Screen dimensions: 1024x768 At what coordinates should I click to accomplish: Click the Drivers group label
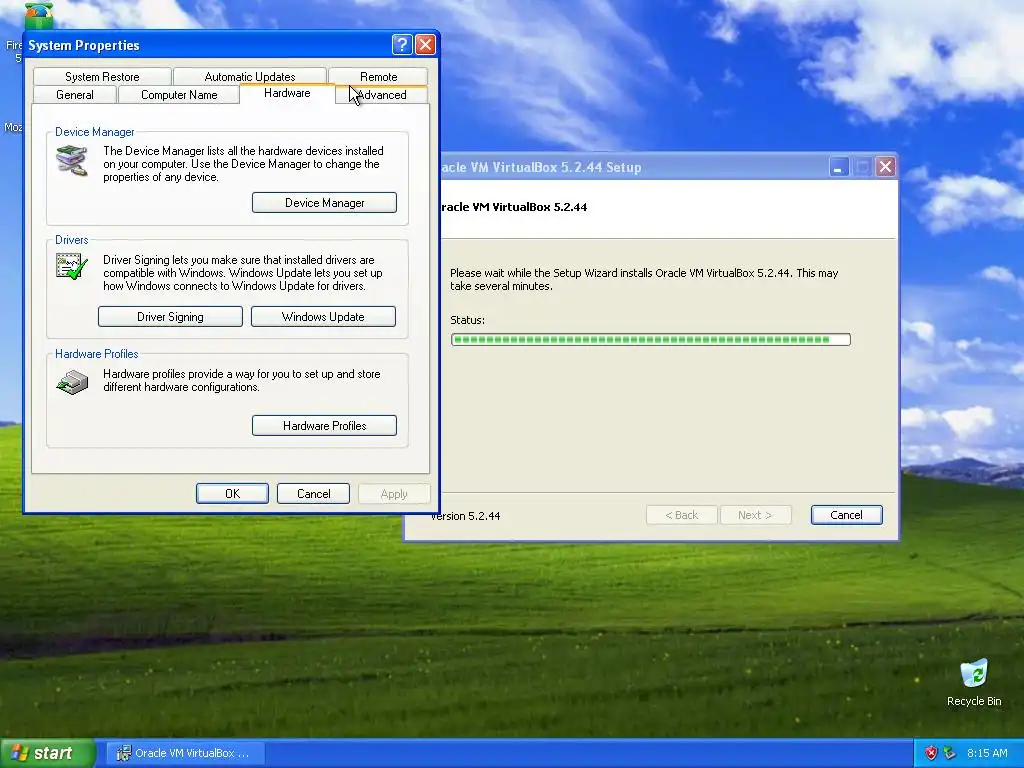point(71,240)
